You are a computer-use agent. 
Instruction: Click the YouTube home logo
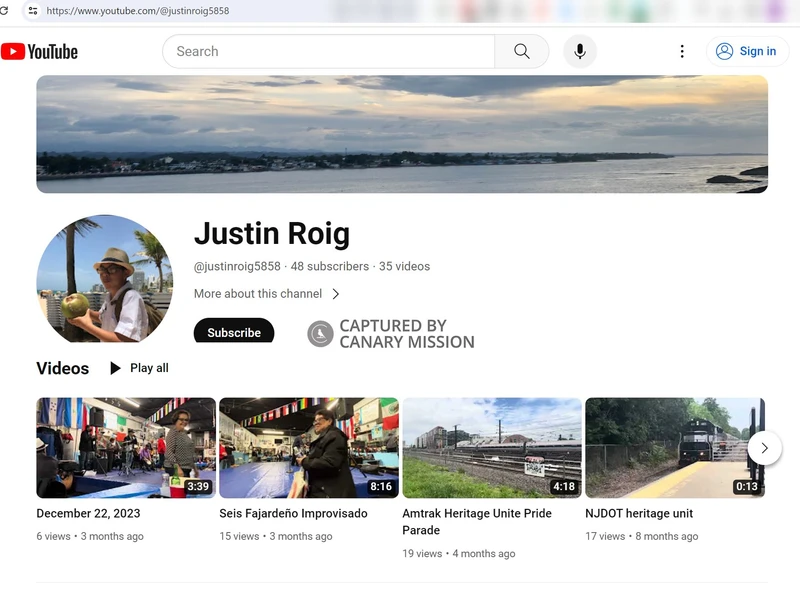[x=38, y=51]
